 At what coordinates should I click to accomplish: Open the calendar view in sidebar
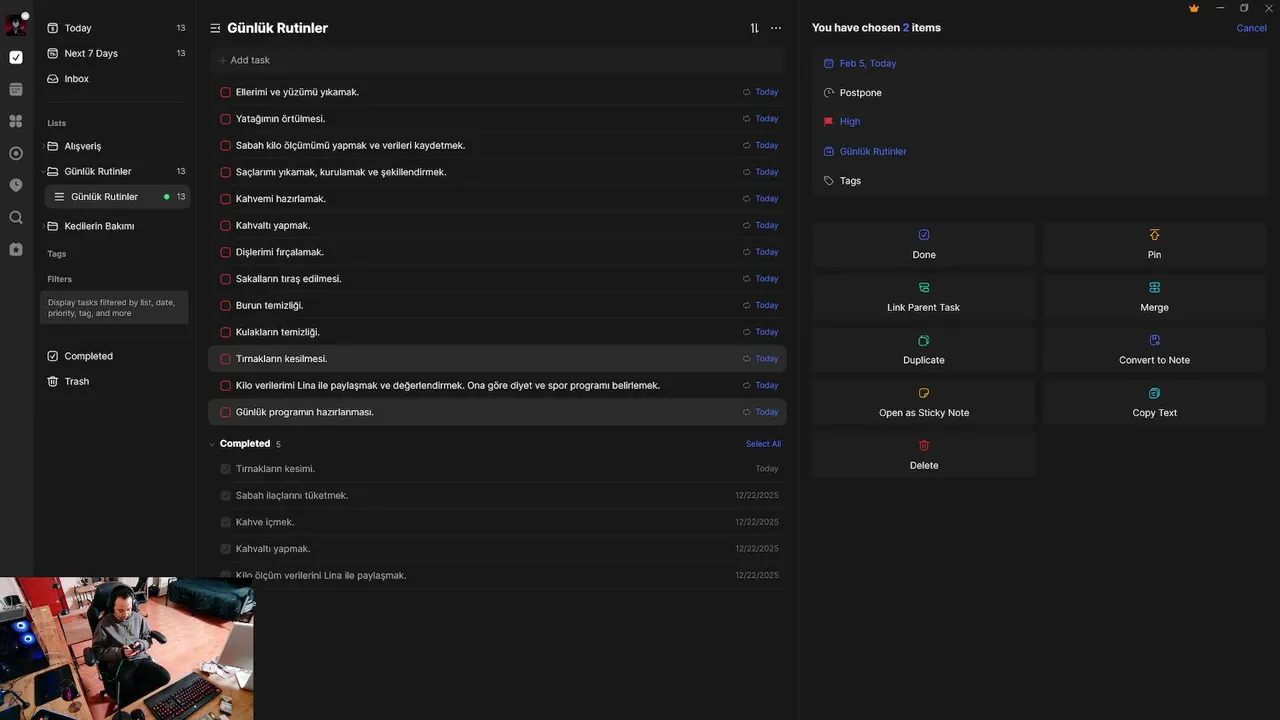(x=16, y=89)
